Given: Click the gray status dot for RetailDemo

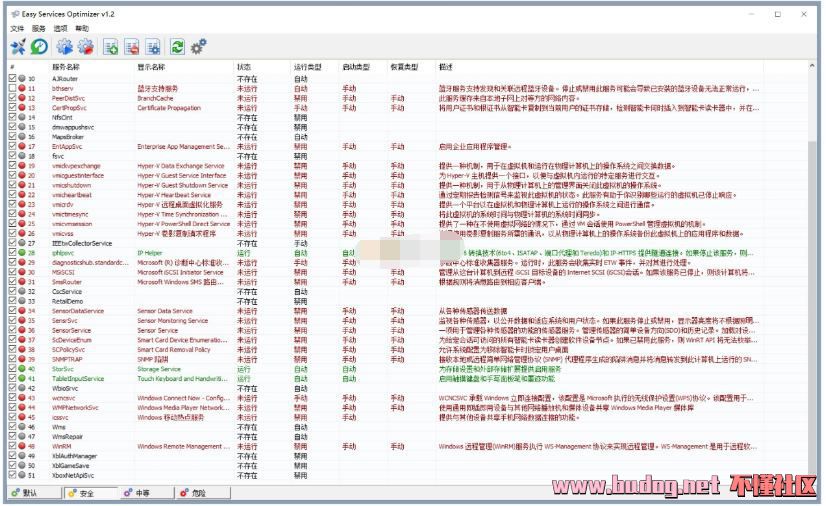Looking at the screenshot, I should (22, 301).
